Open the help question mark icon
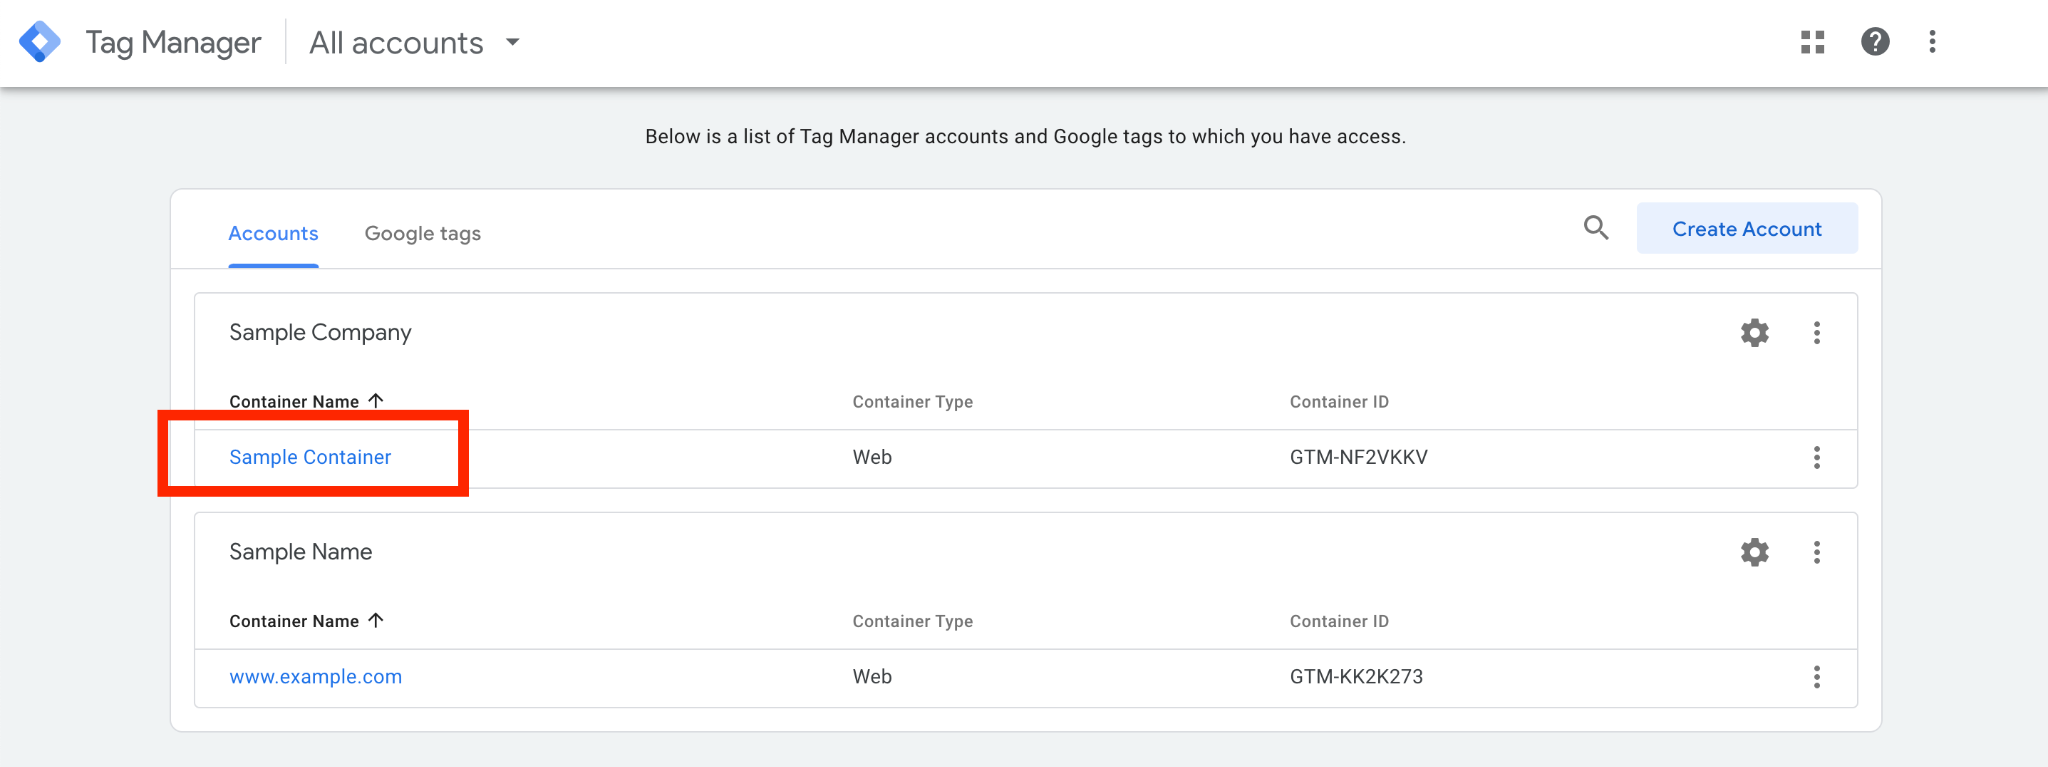 1875,42
